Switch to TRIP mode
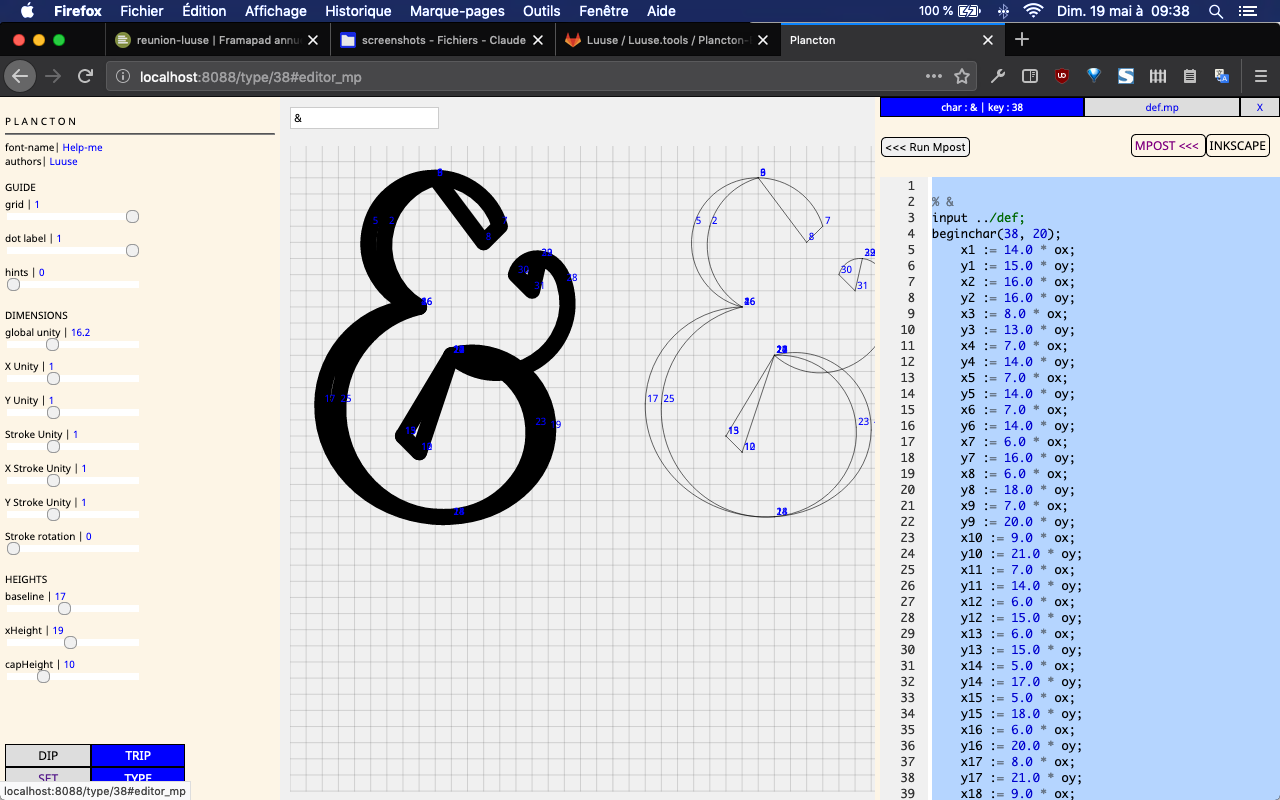Screen dimensions: 1280x800 tap(137, 756)
